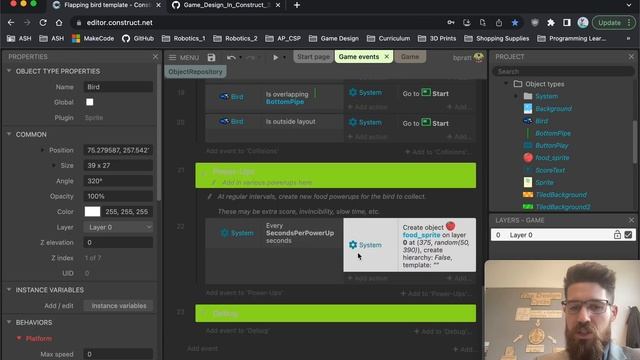Image resolution: width=640 pixels, height=360 pixels.
Task: Switch to the Start page tab
Action: coord(313,57)
